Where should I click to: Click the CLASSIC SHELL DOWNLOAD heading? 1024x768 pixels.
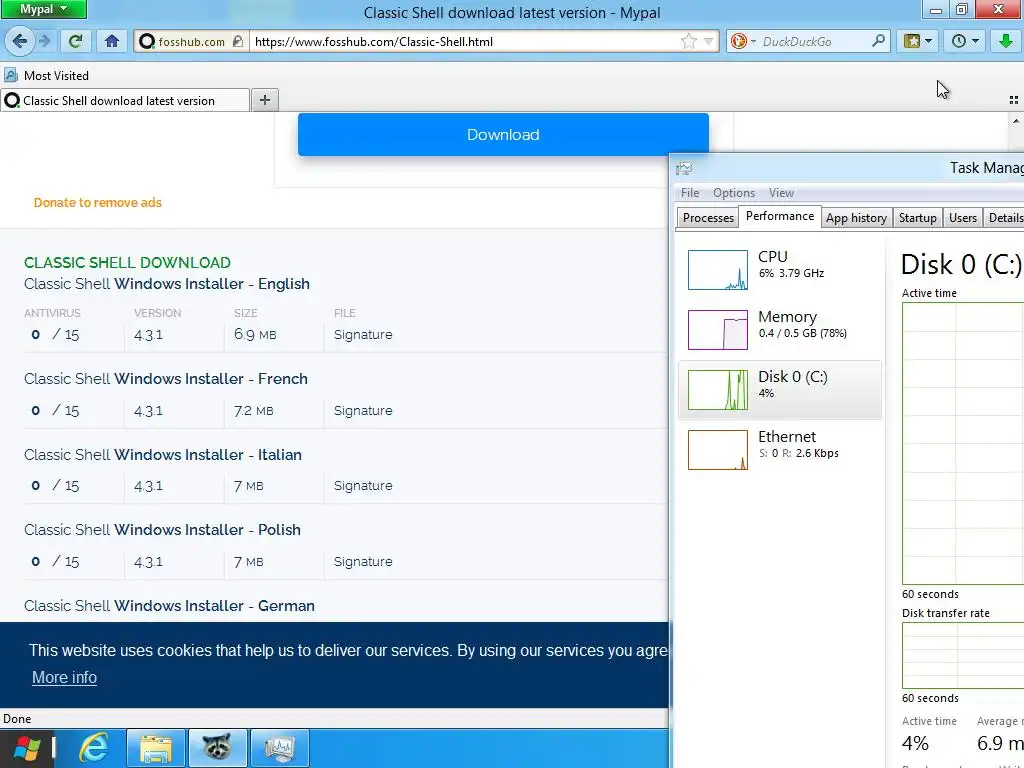click(x=127, y=263)
